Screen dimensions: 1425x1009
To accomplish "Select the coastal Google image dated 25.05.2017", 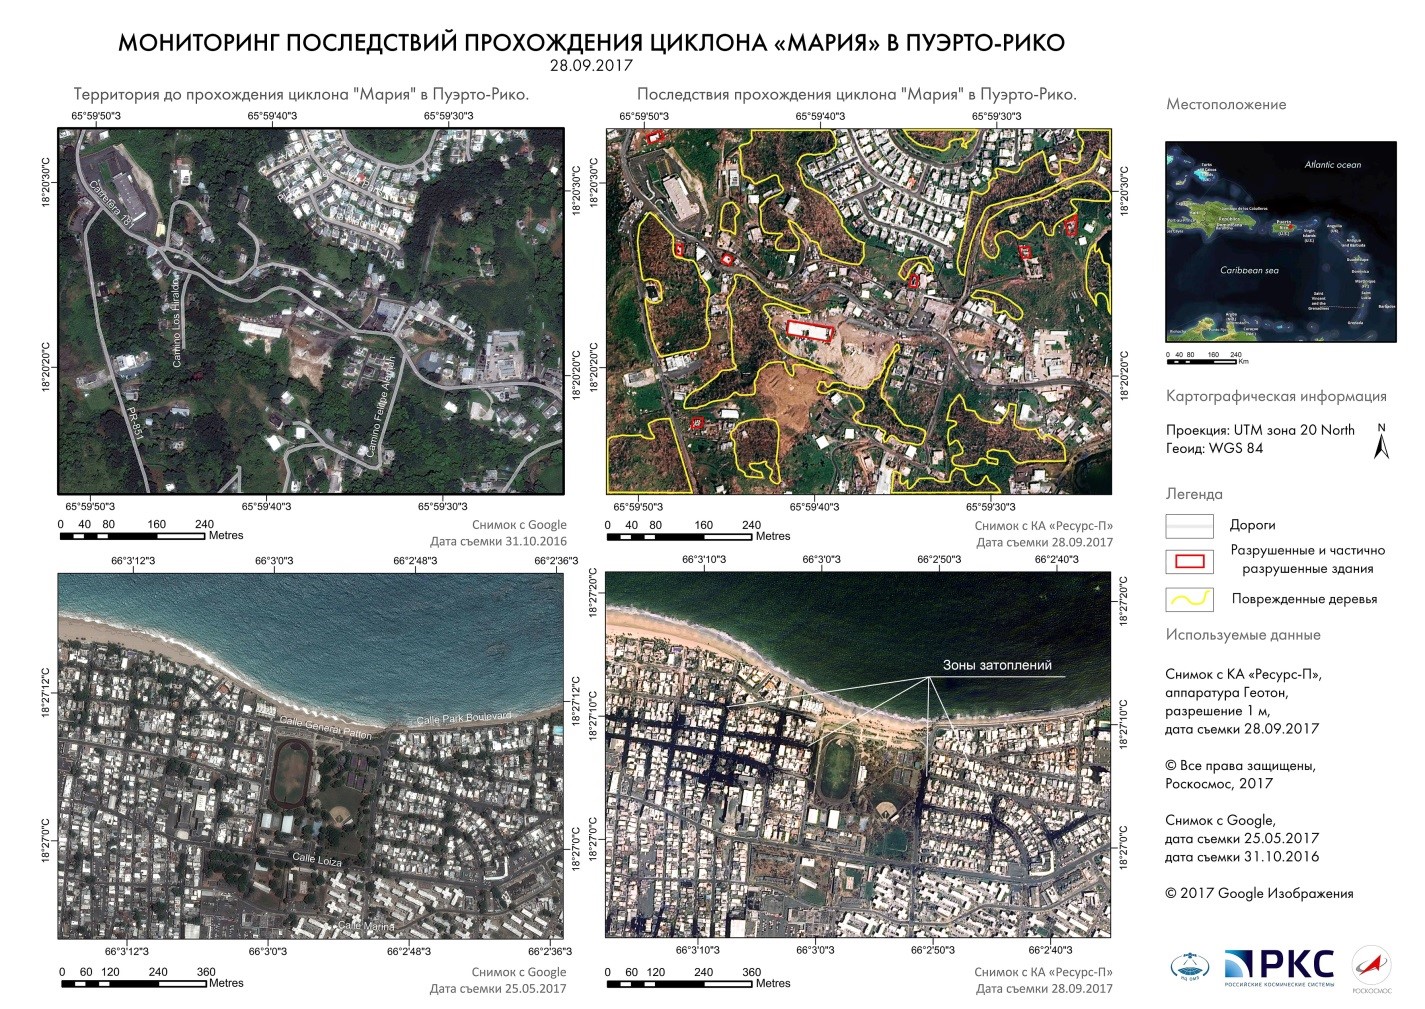I will click(310, 755).
